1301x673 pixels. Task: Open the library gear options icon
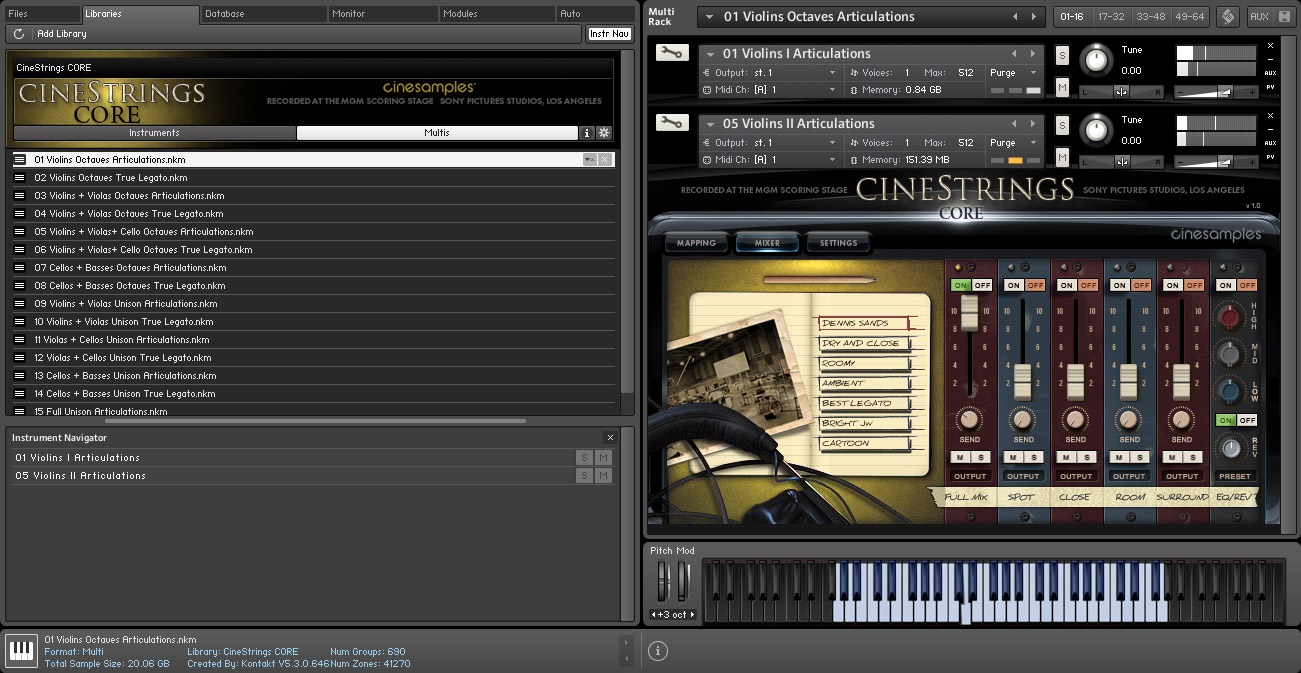tap(603, 133)
